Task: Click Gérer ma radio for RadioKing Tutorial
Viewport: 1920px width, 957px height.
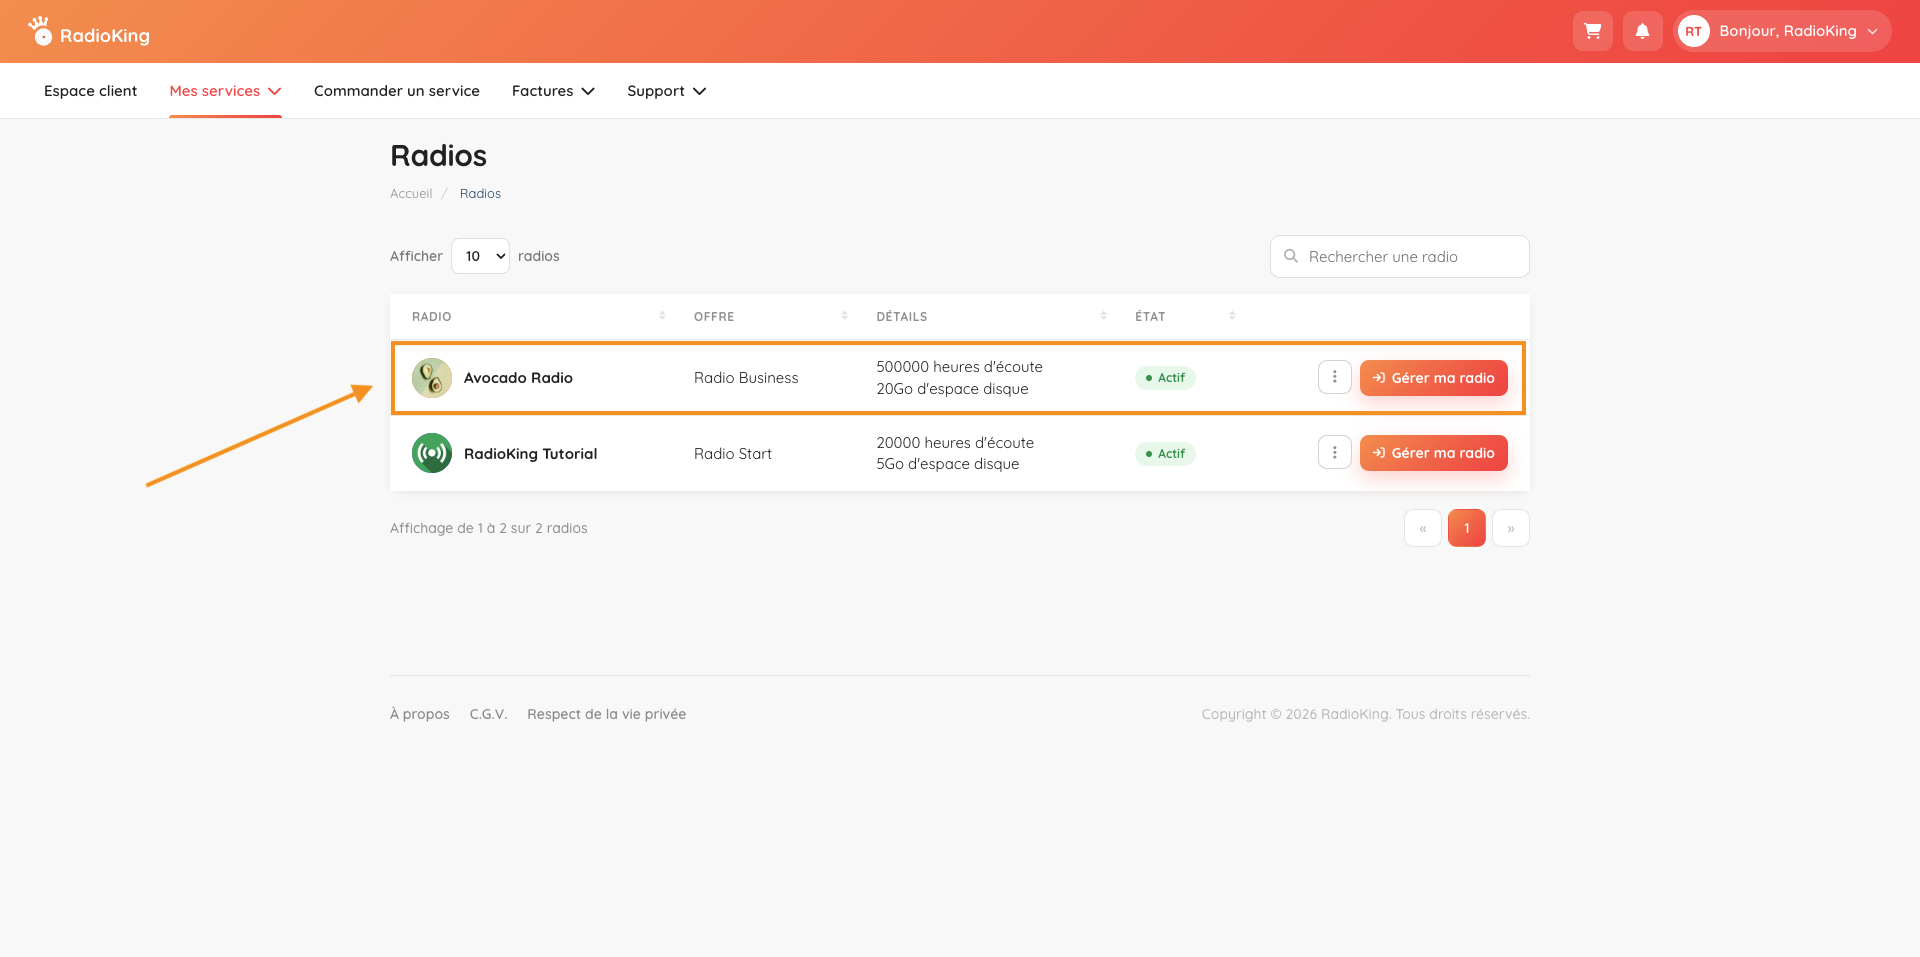Action: click(1433, 453)
